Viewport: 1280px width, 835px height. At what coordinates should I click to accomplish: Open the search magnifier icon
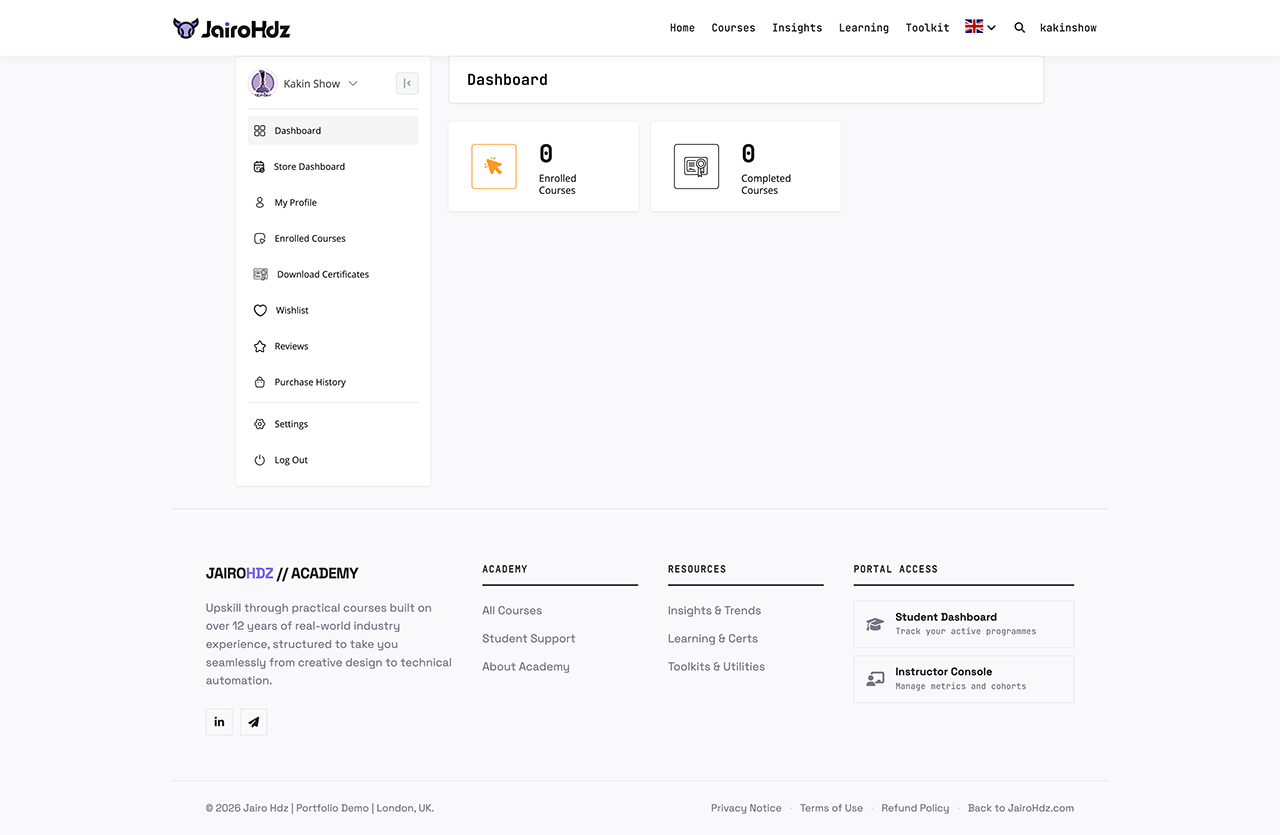(1019, 28)
